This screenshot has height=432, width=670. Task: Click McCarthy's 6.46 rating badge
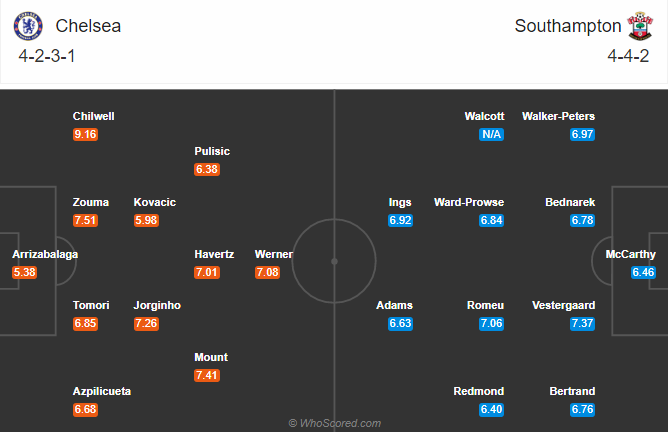point(643,272)
